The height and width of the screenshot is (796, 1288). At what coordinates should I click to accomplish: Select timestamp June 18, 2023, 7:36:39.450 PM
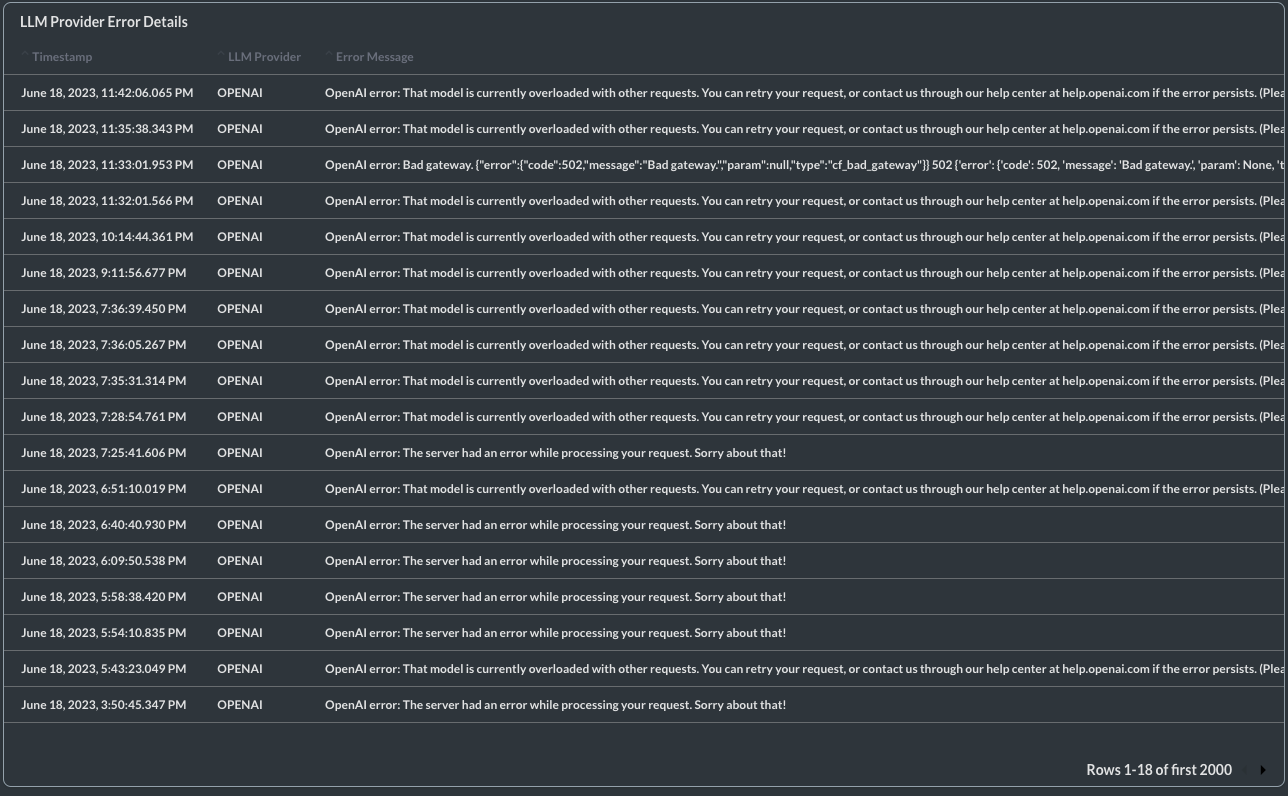coord(103,309)
